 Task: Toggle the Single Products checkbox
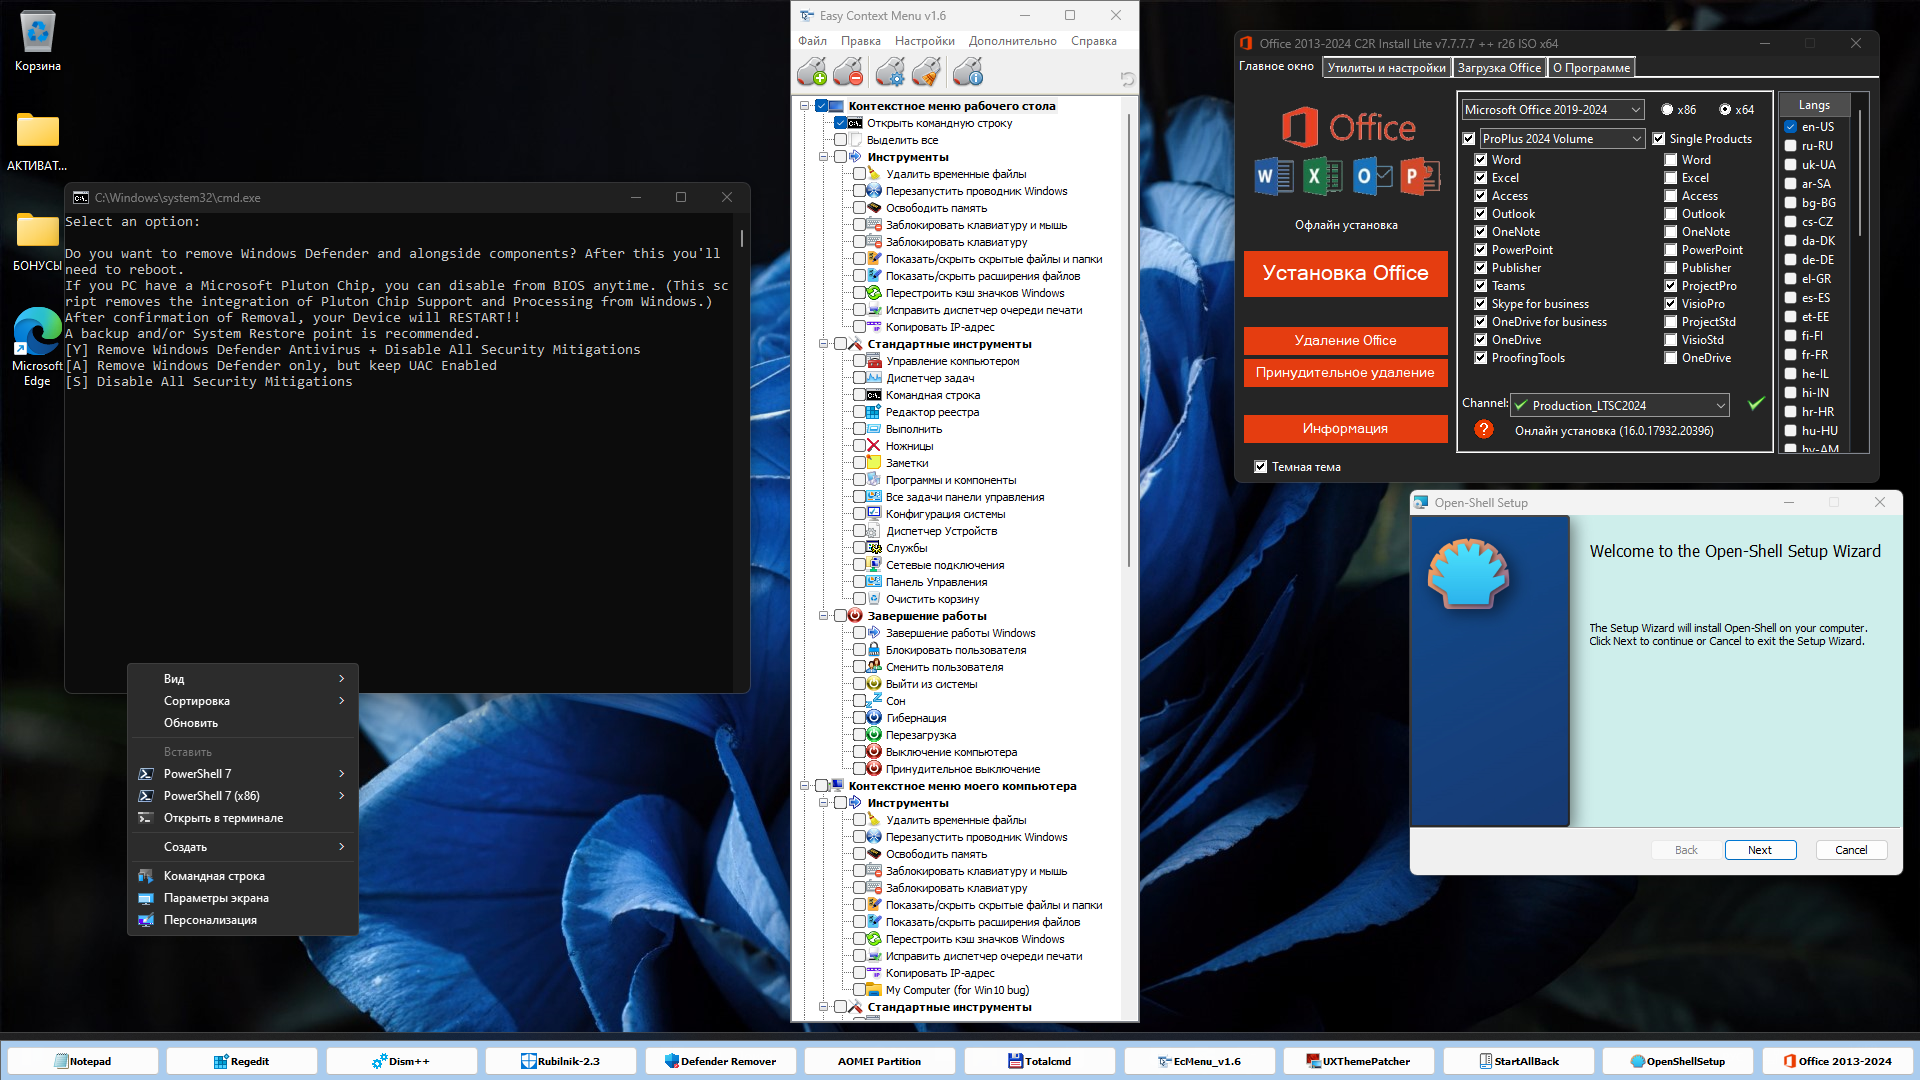tap(1659, 139)
